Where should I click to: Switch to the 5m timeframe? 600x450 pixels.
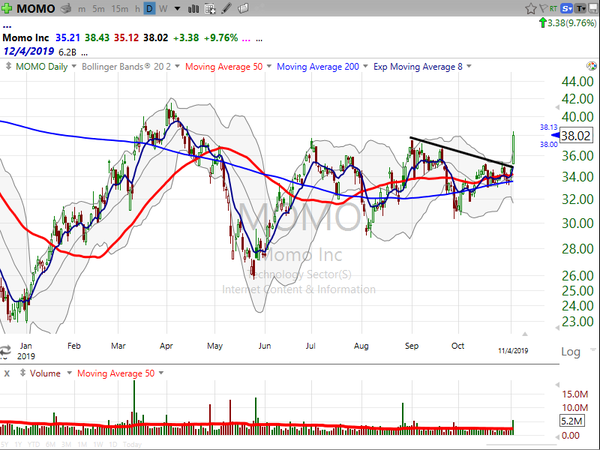[x=98, y=8]
